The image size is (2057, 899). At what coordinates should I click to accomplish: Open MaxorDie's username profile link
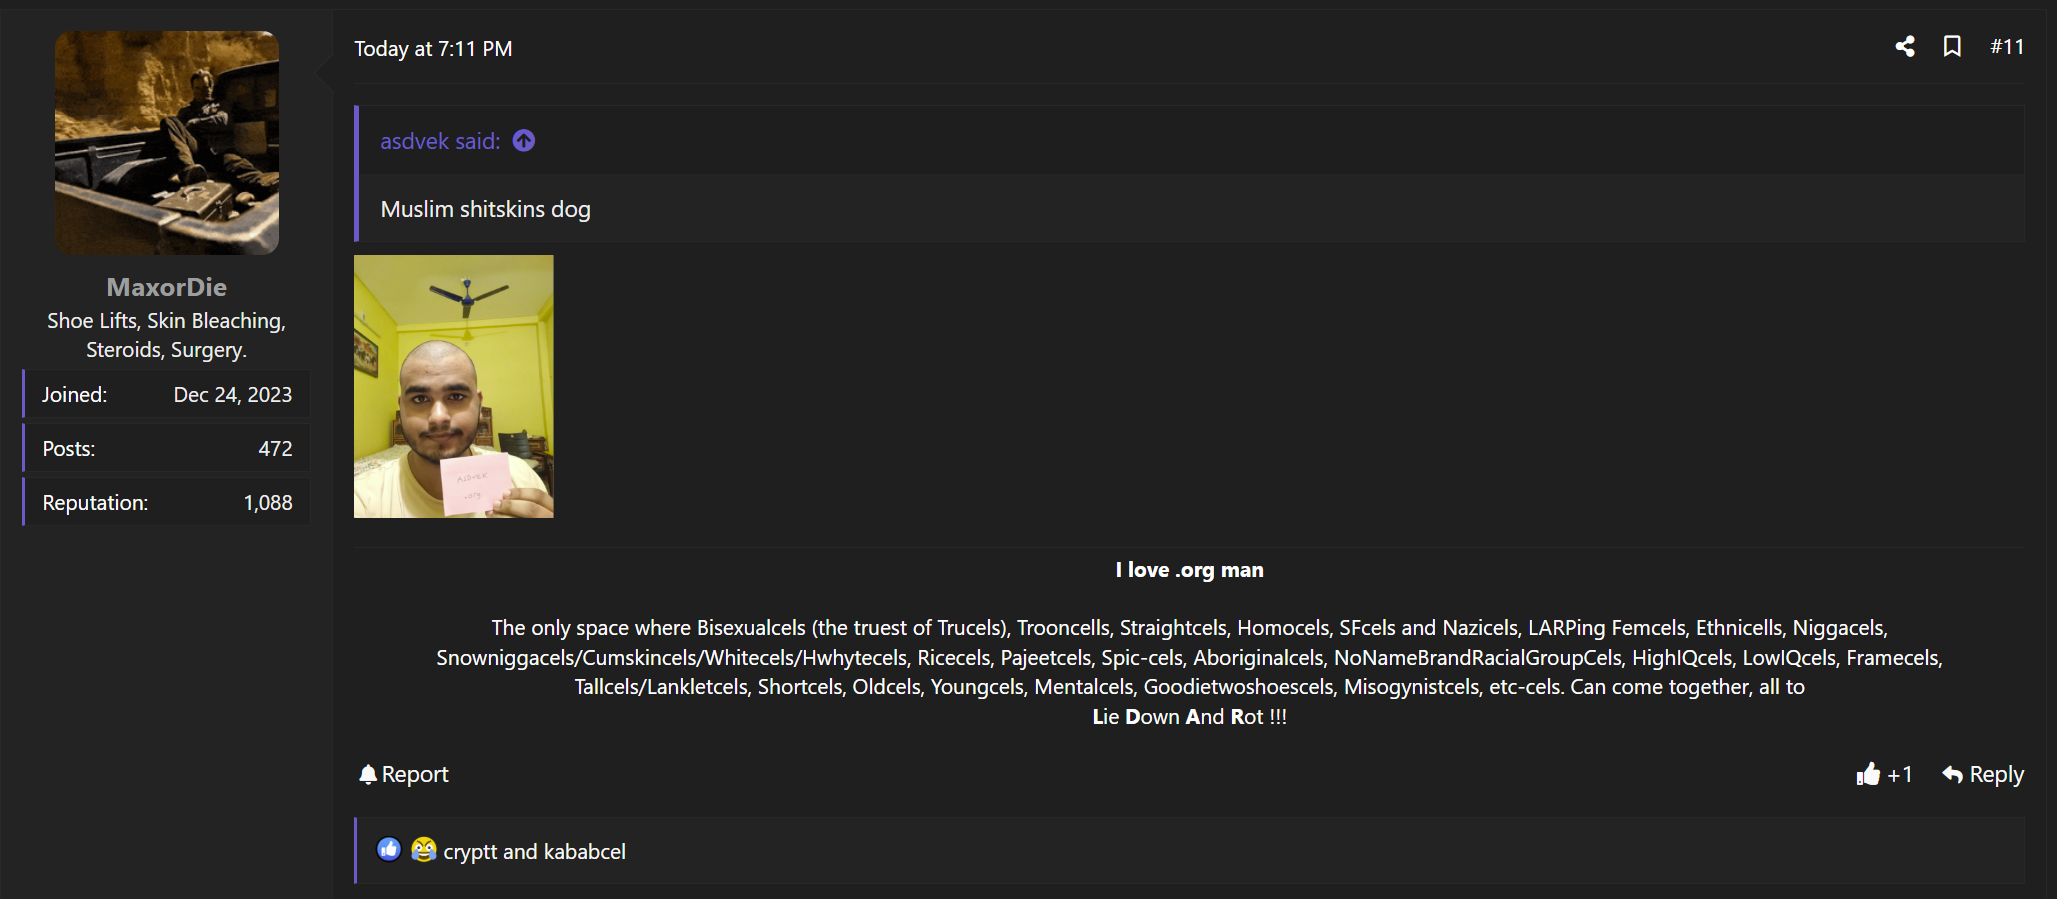pos(167,287)
